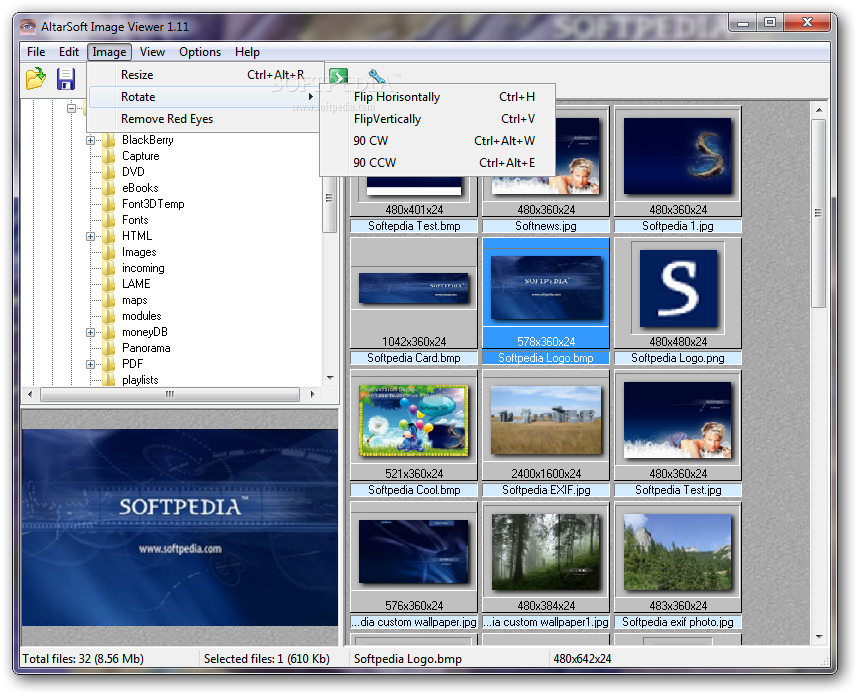
Task: Select the 576x360x24 custom wallpaper thumbnail
Action: (x=414, y=552)
